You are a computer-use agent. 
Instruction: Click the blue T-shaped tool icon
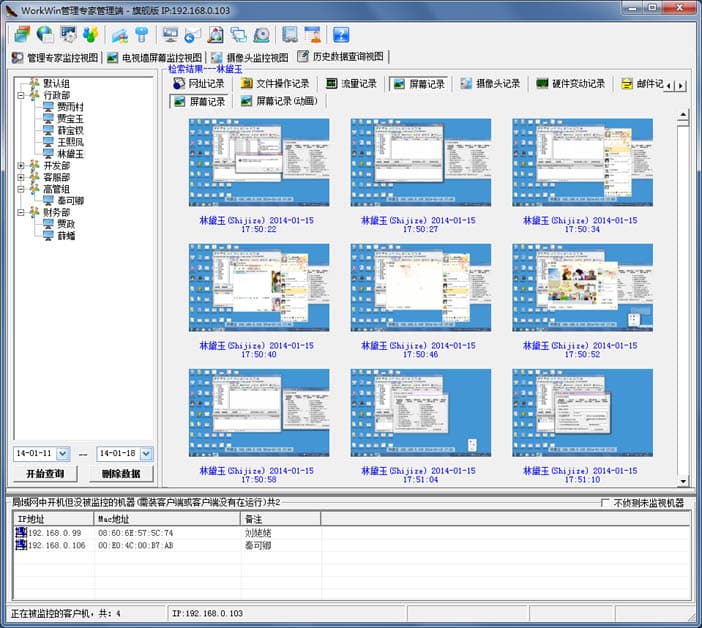(x=141, y=34)
